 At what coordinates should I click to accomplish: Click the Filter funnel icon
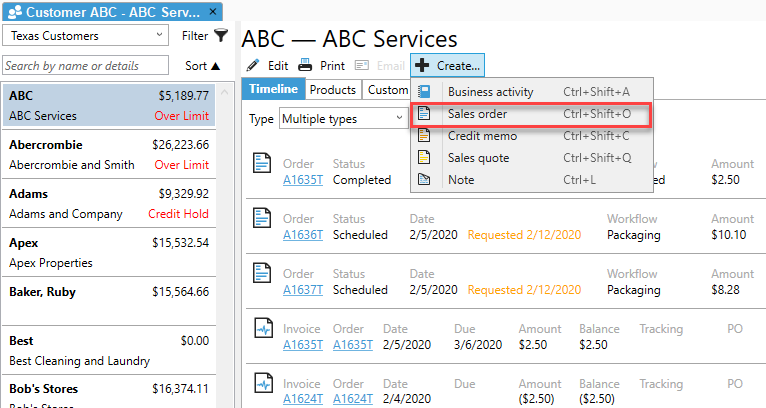[x=221, y=35]
